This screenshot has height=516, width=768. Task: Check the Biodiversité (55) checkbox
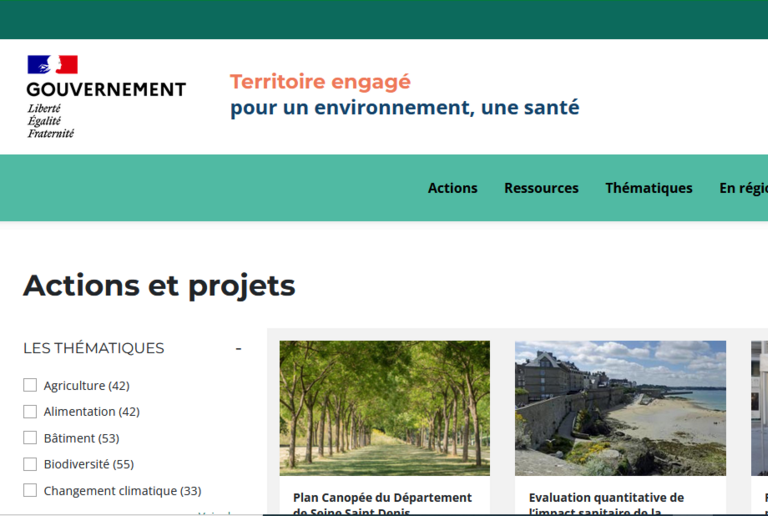coord(30,464)
